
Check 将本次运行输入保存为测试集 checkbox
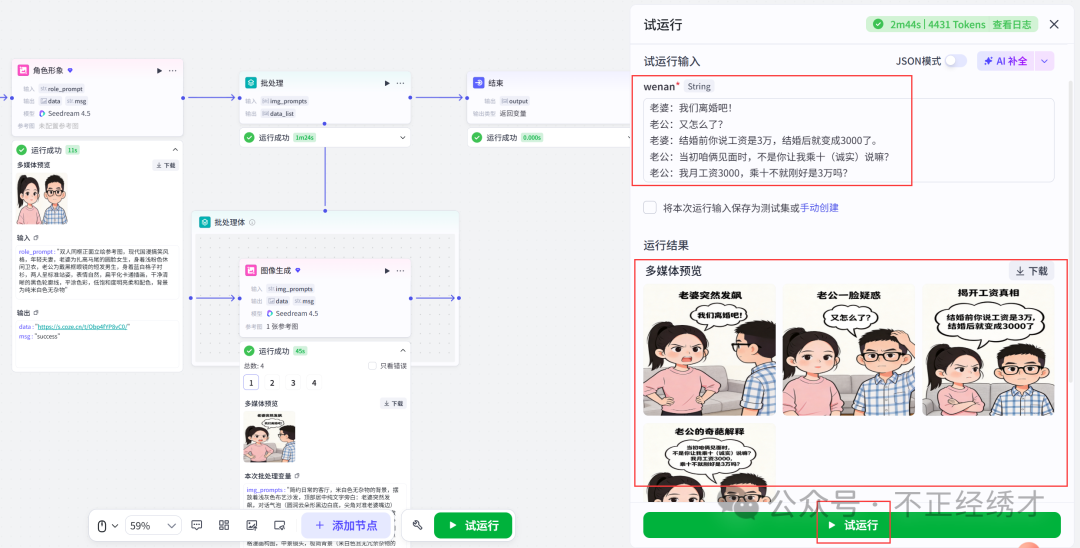pyautogui.click(x=650, y=207)
